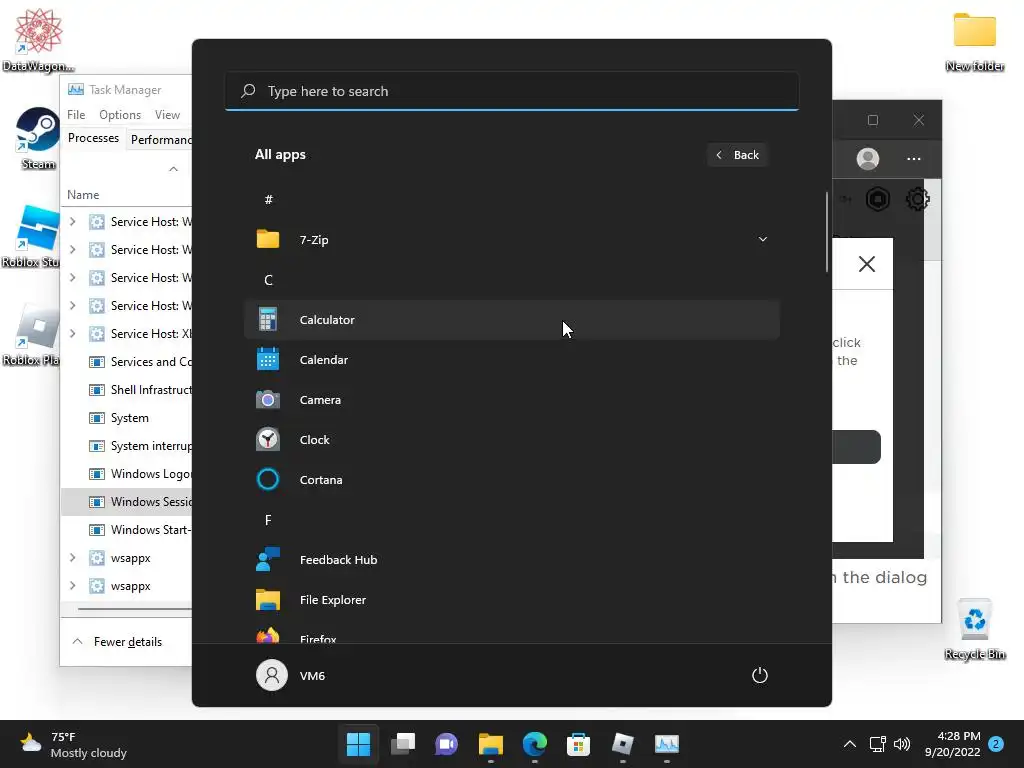Expand the second Service Host process row

click(x=72, y=250)
